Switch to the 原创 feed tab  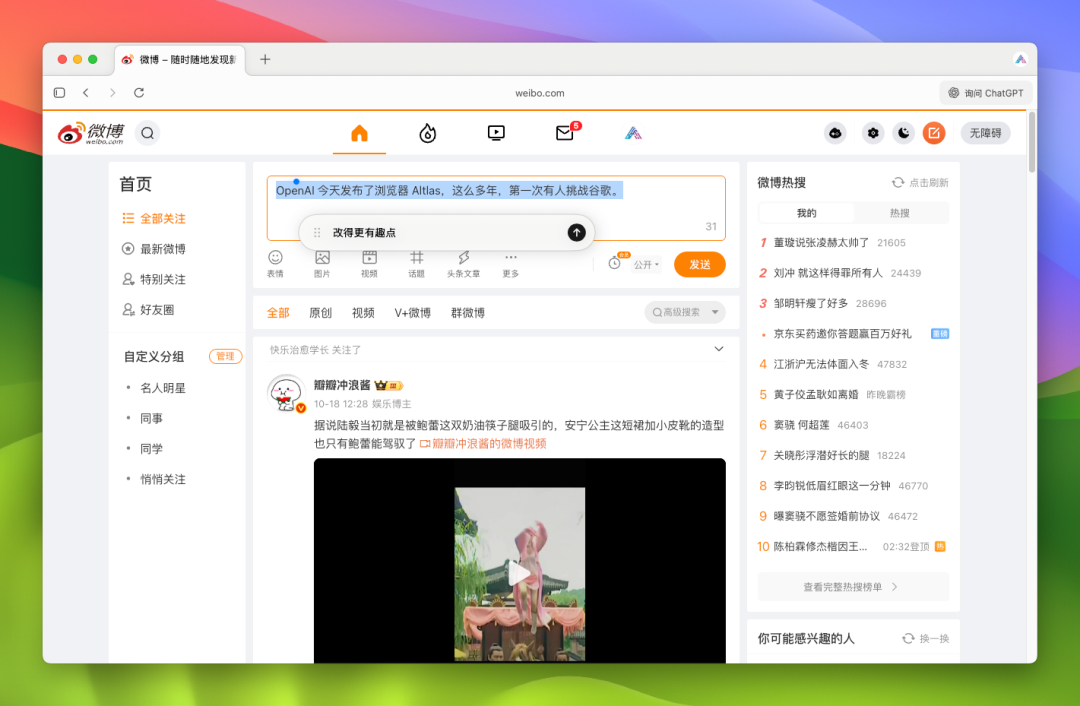pyautogui.click(x=320, y=312)
